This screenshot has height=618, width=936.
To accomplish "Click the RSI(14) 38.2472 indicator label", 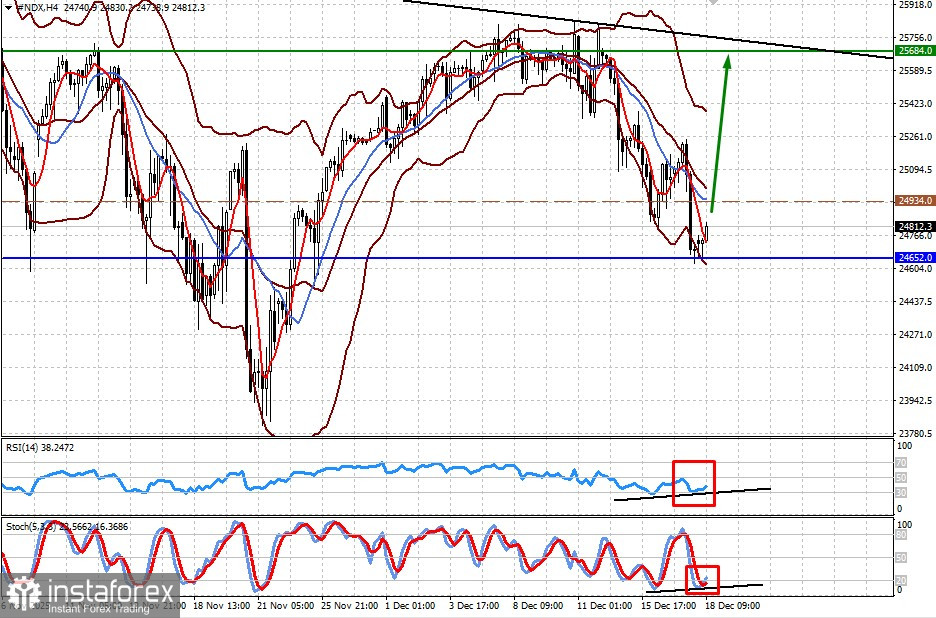I will pos(40,447).
